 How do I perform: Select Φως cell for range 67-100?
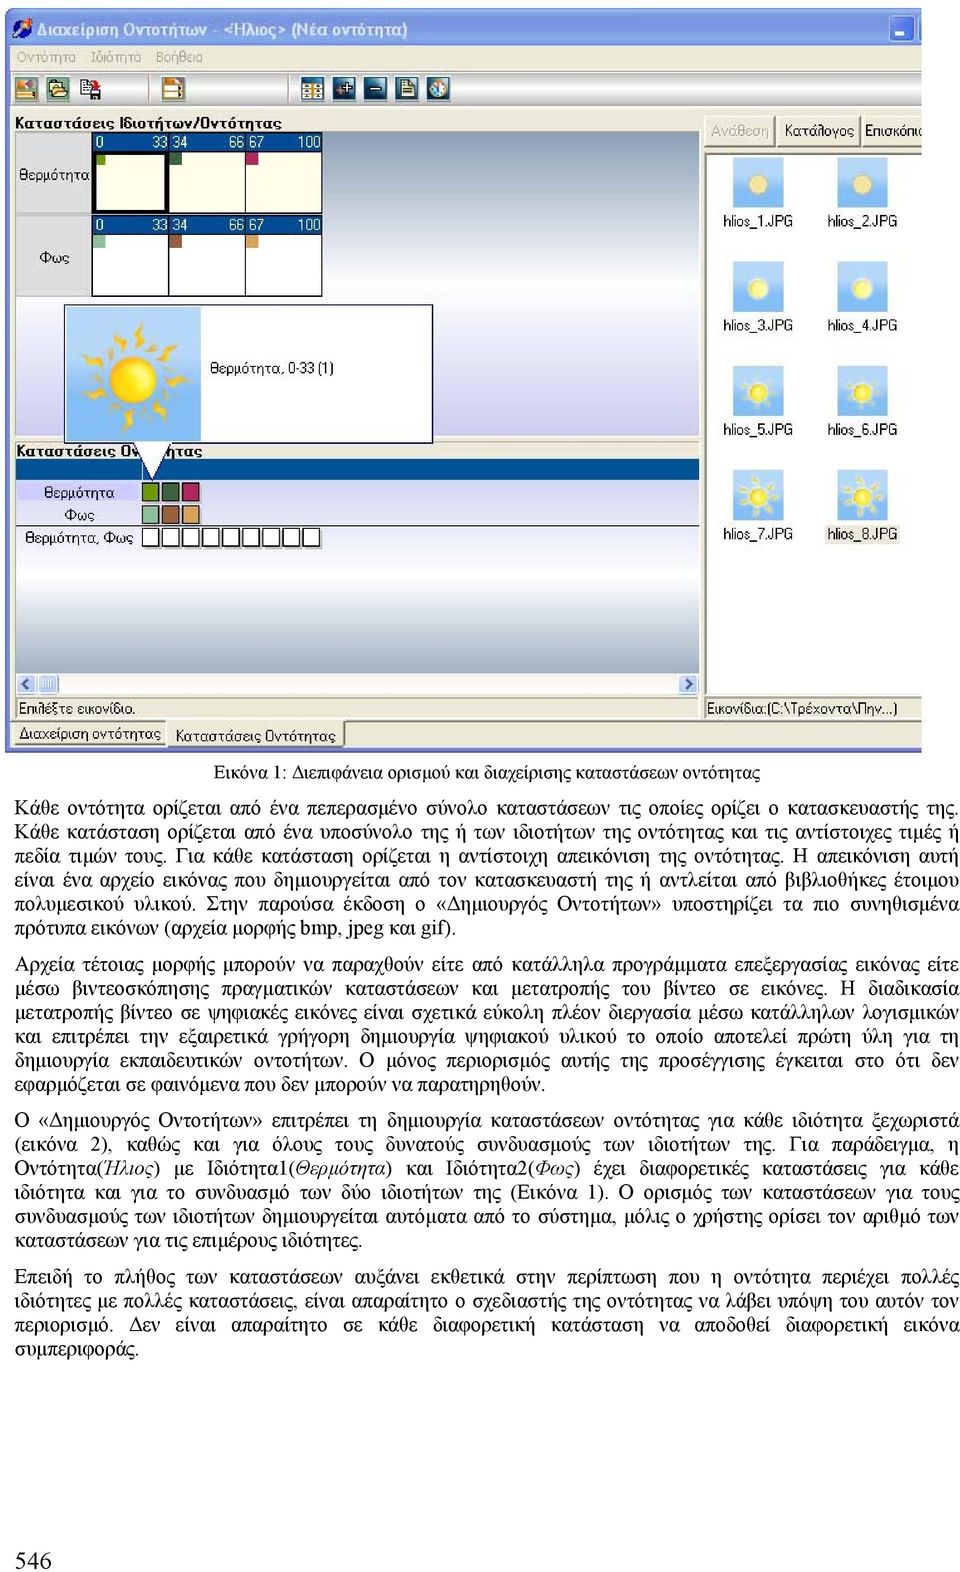[283, 264]
